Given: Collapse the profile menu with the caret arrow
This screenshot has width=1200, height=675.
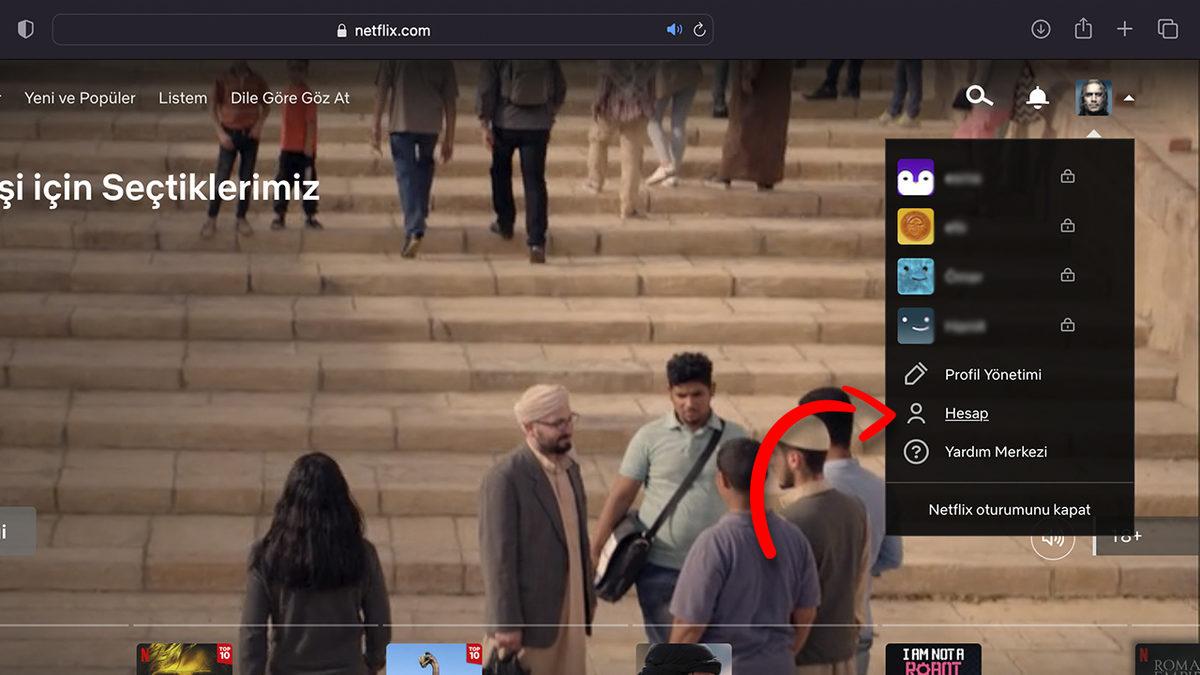Looking at the screenshot, I should (x=1129, y=98).
